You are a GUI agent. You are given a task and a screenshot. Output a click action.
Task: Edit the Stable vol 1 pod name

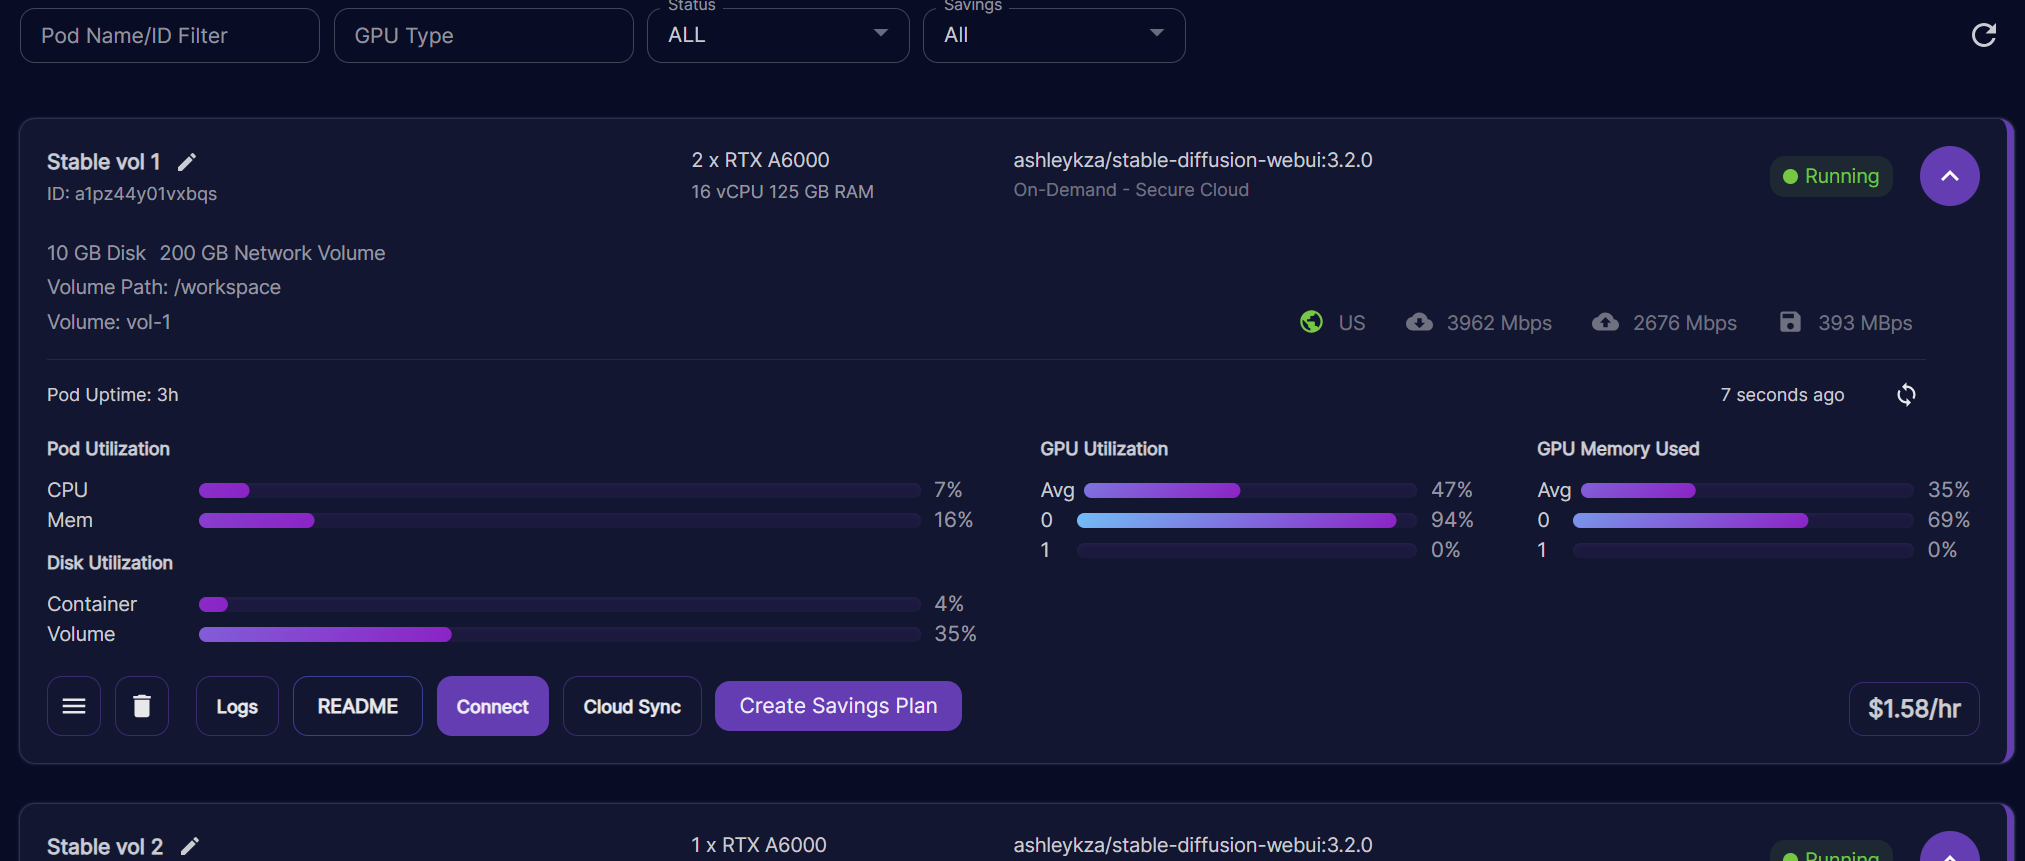[187, 162]
